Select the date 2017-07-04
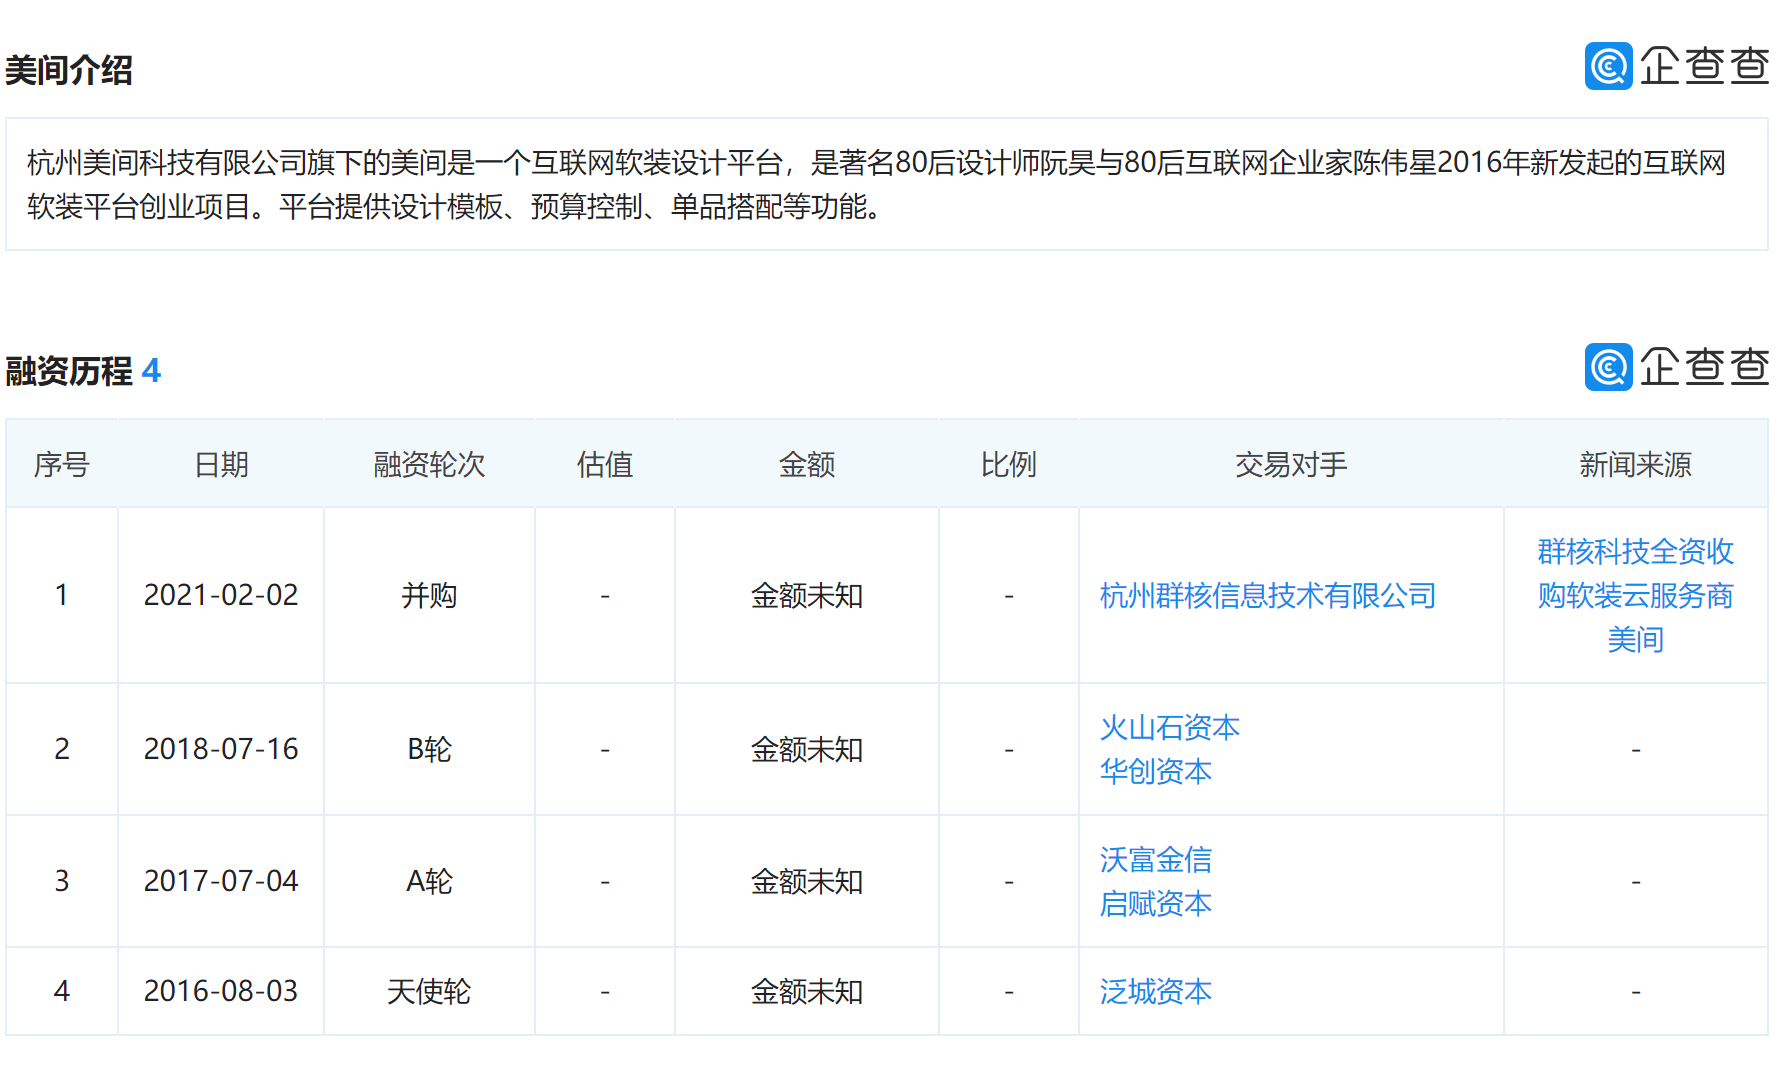The height and width of the screenshot is (1067, 1791). click(x=221, y=882)
